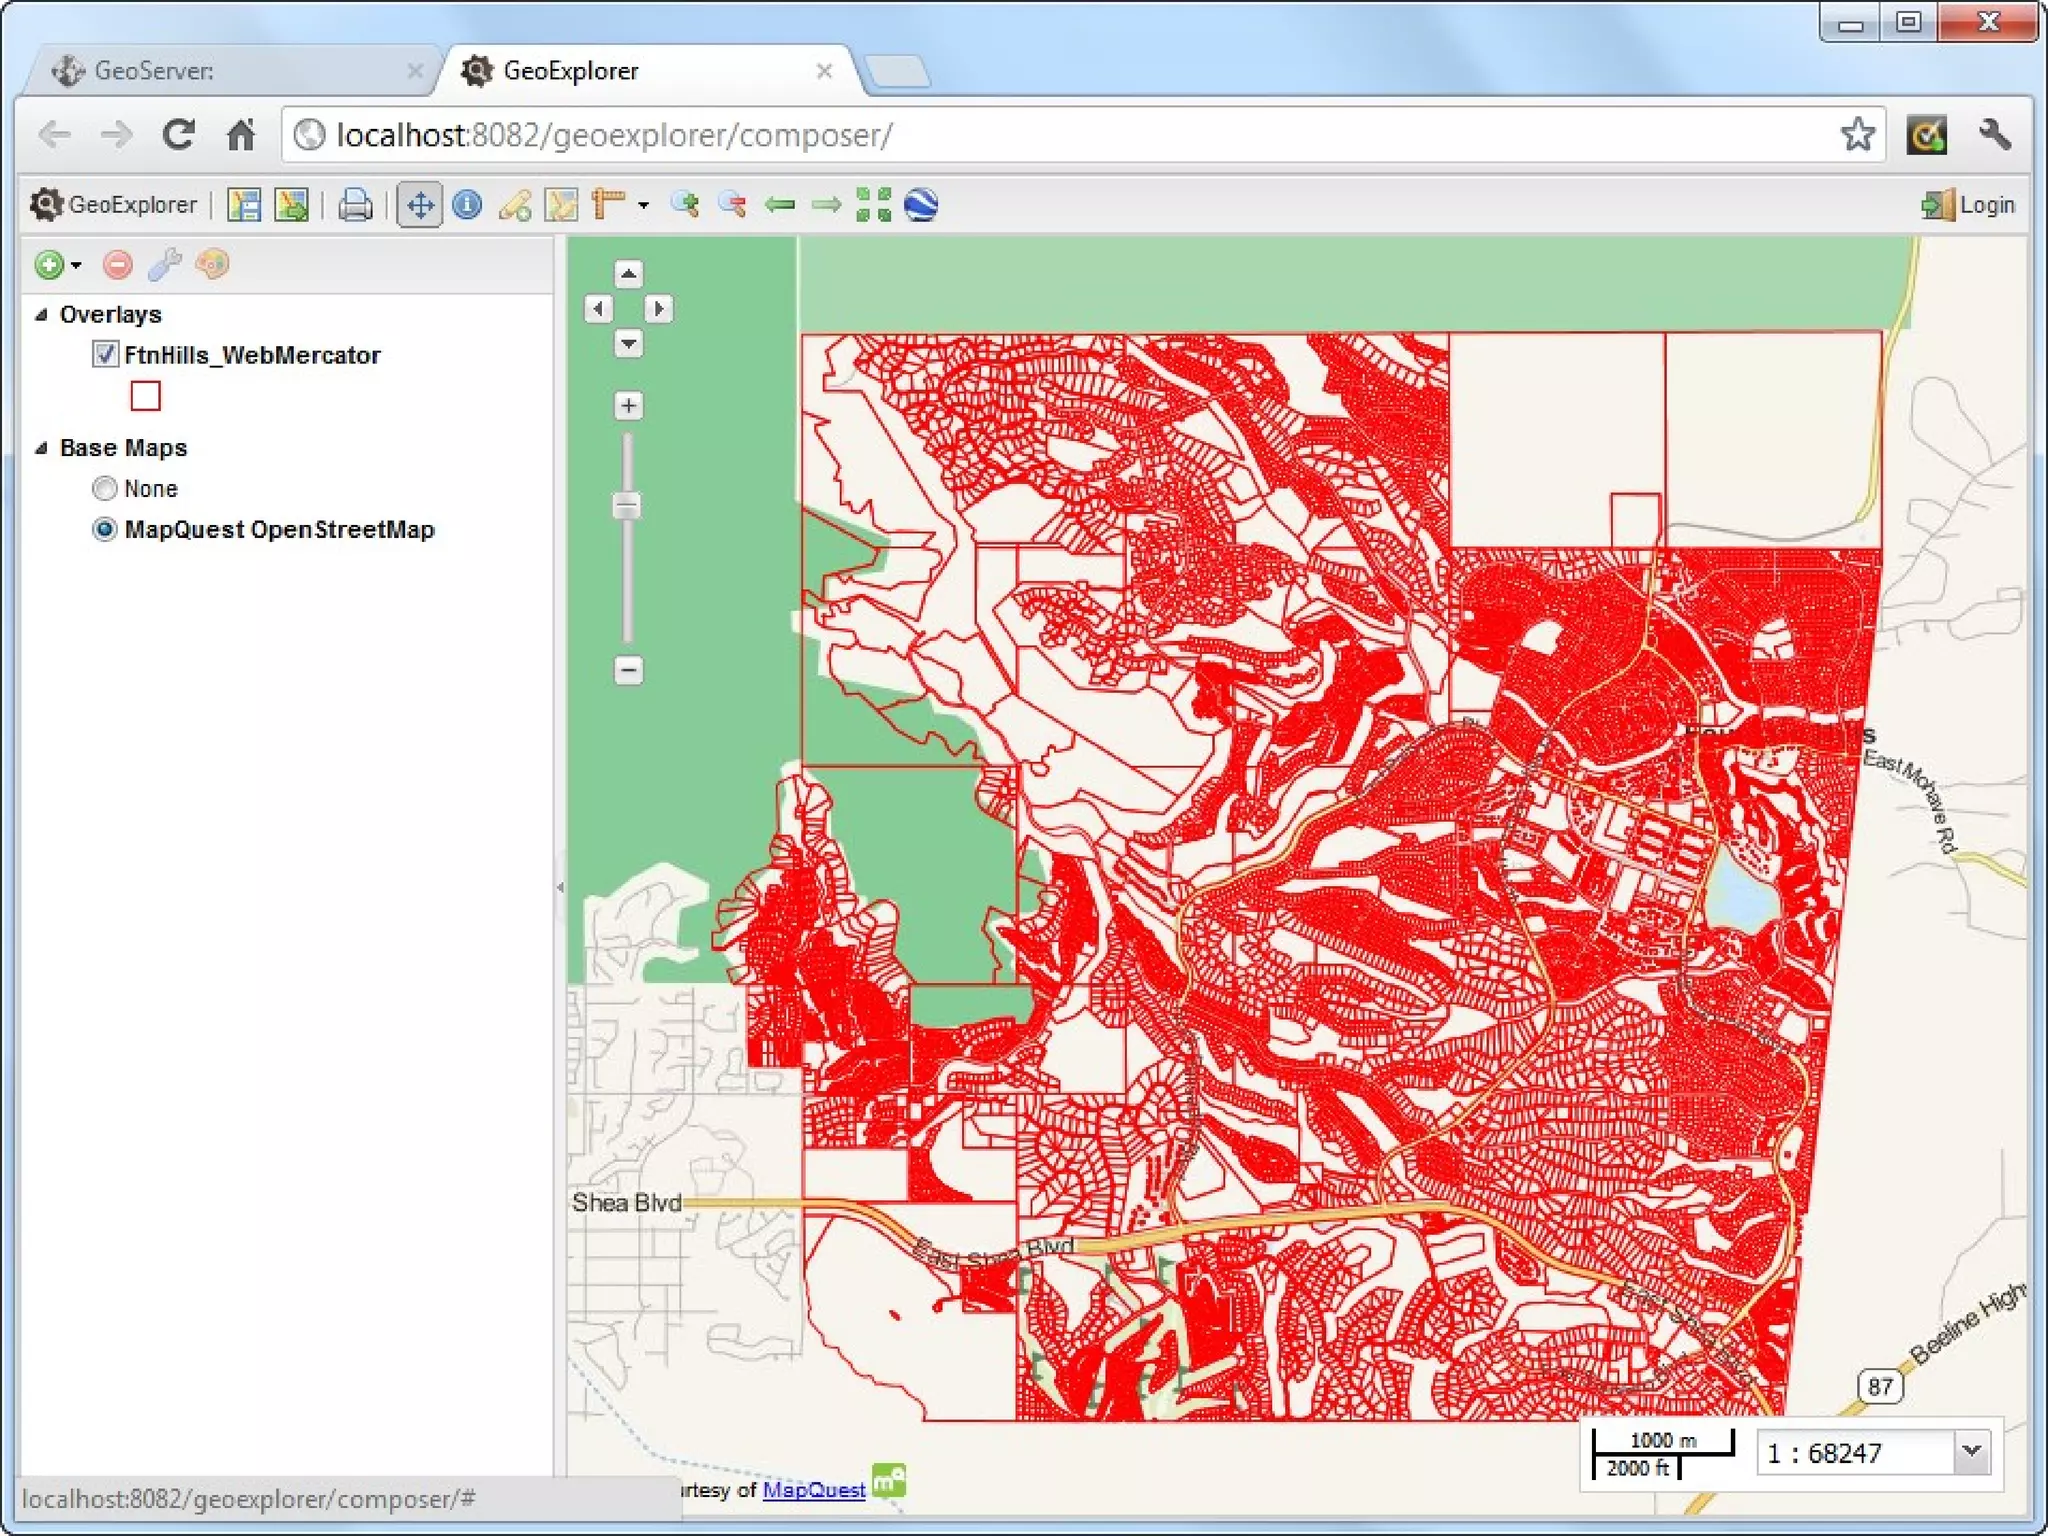Click the map zoom slider handle

(x=627, y=505)
